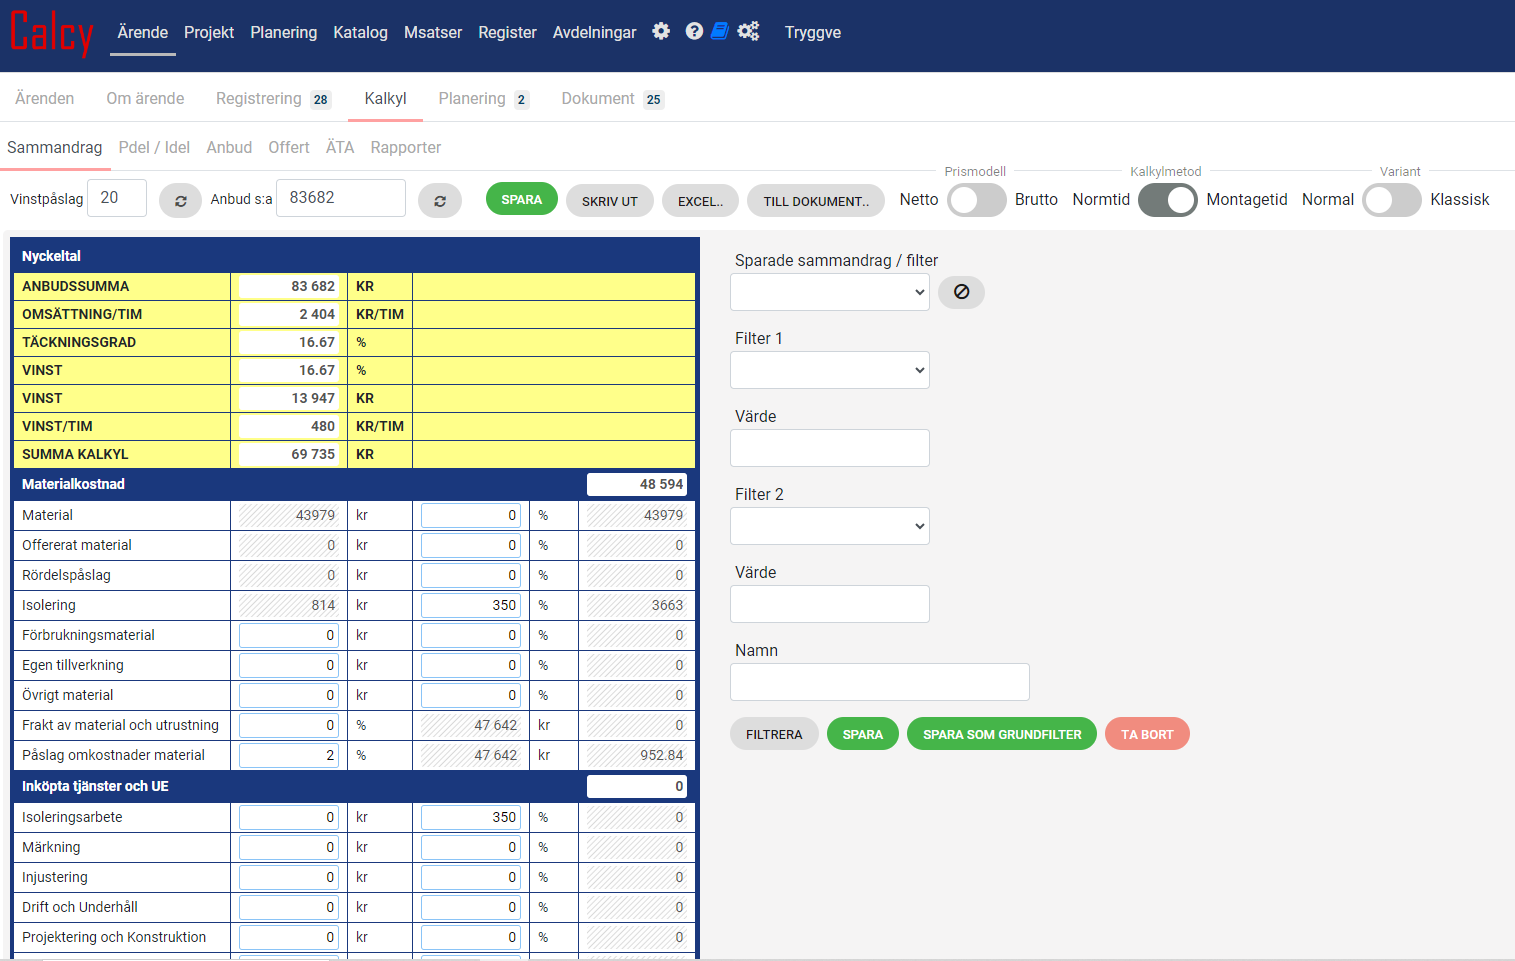Expand the Filter 1 dropdown

click(830, 371)
